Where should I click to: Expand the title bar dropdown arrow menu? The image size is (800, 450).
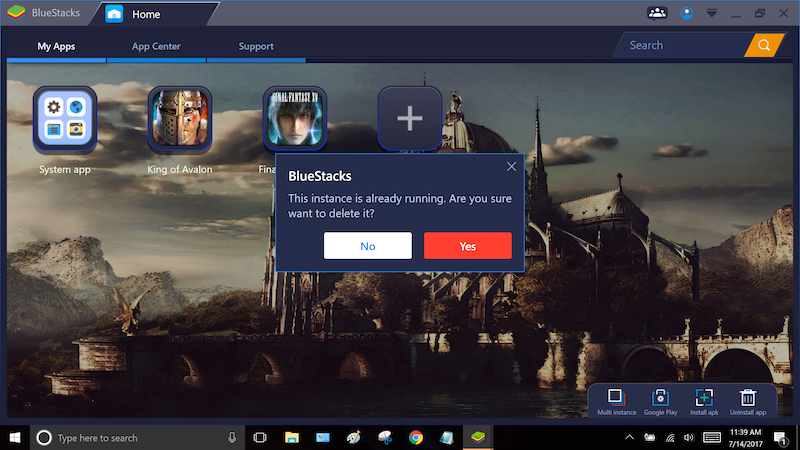712,13
